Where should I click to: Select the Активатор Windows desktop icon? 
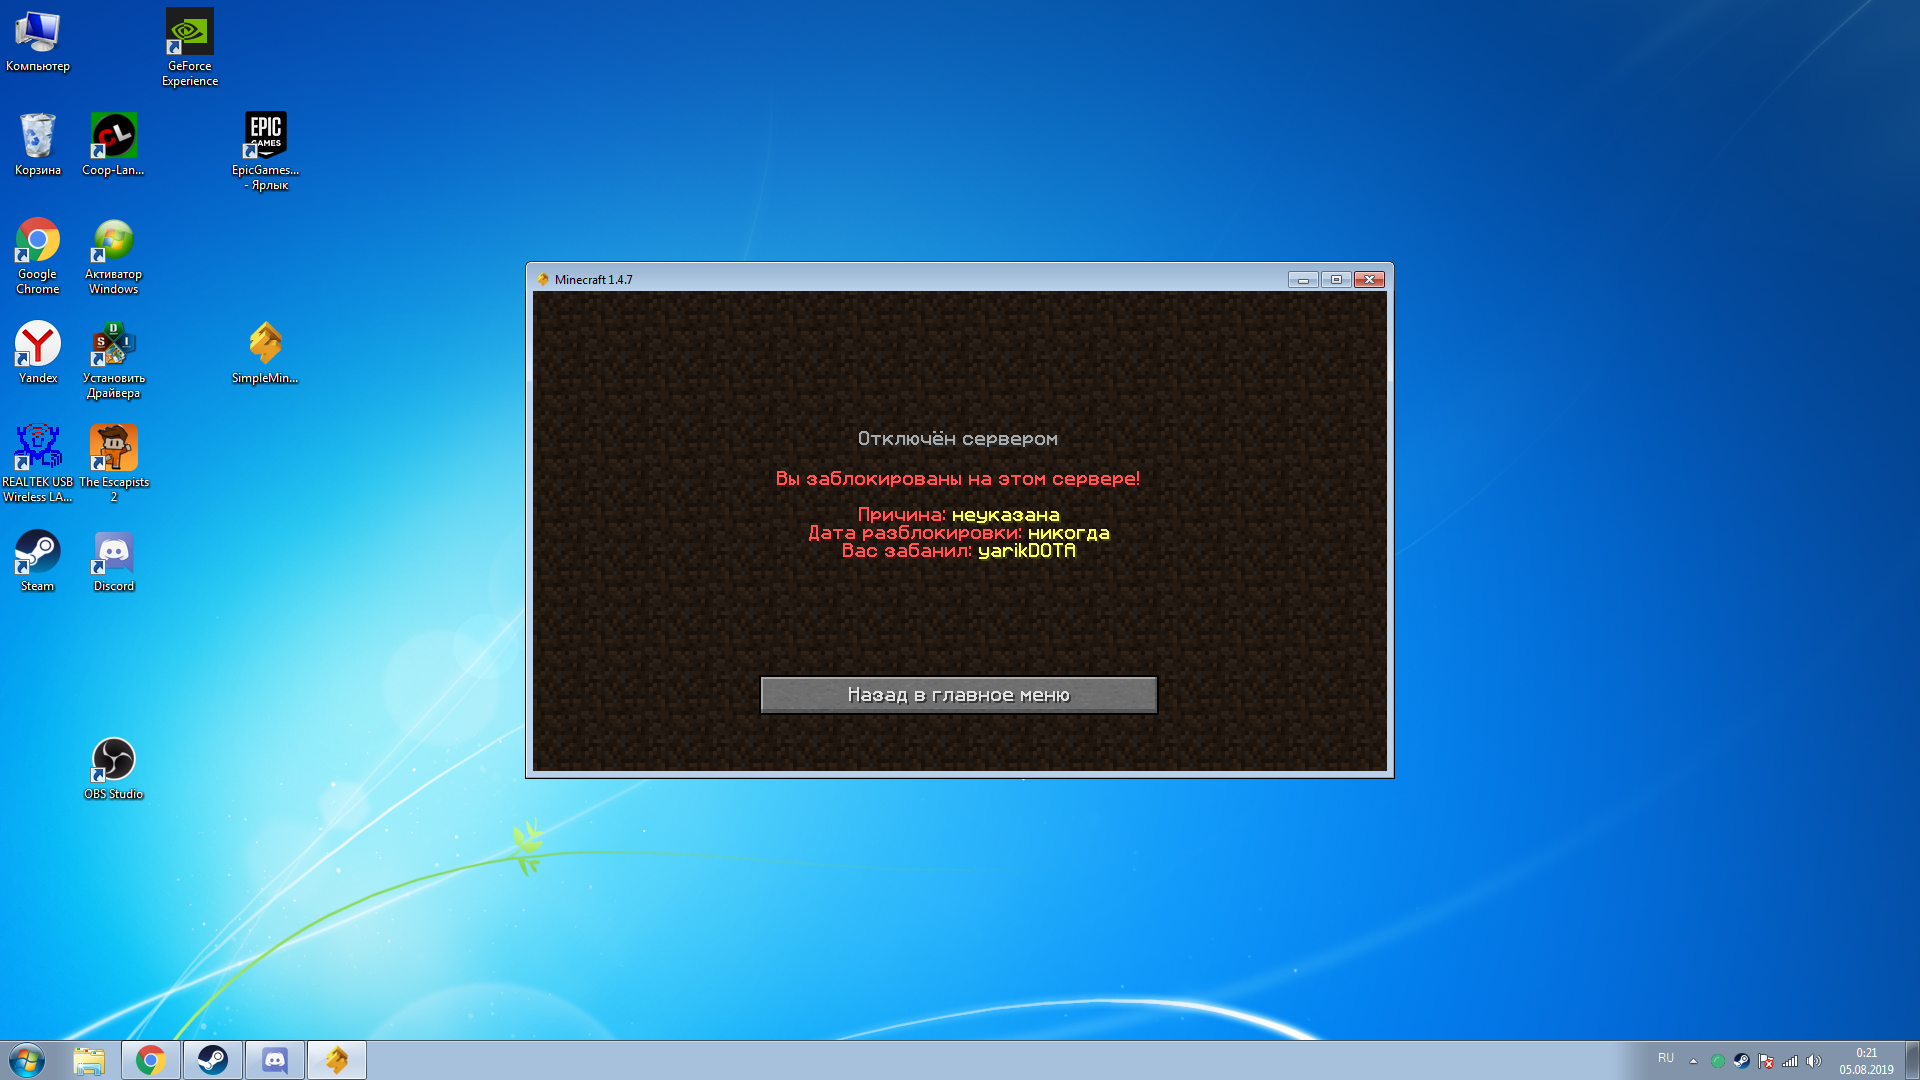[113, 256]
